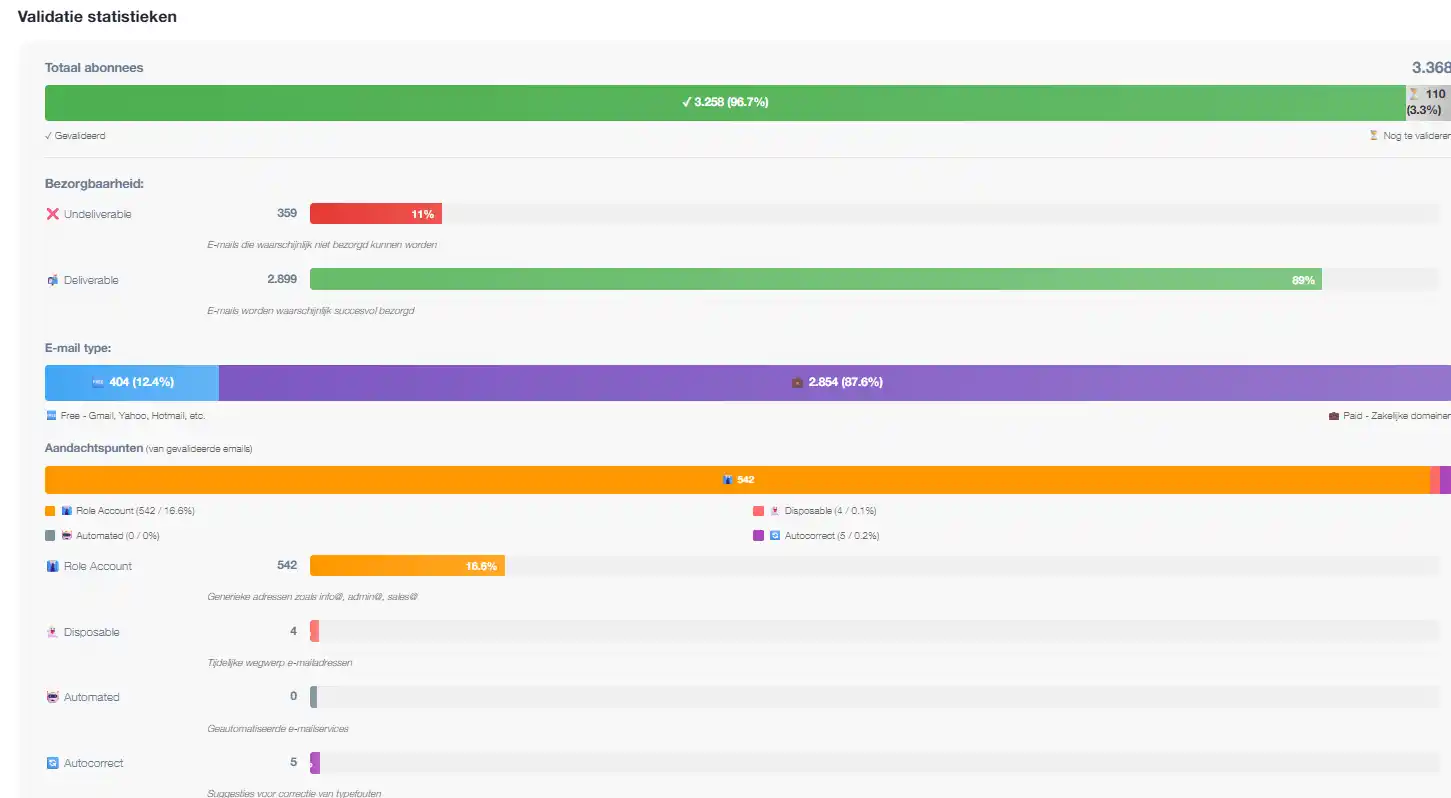Click the Role Account row icon left of the 16.6% bar
The width and height of the screenshot is (1451, 798).
[53, 566]
